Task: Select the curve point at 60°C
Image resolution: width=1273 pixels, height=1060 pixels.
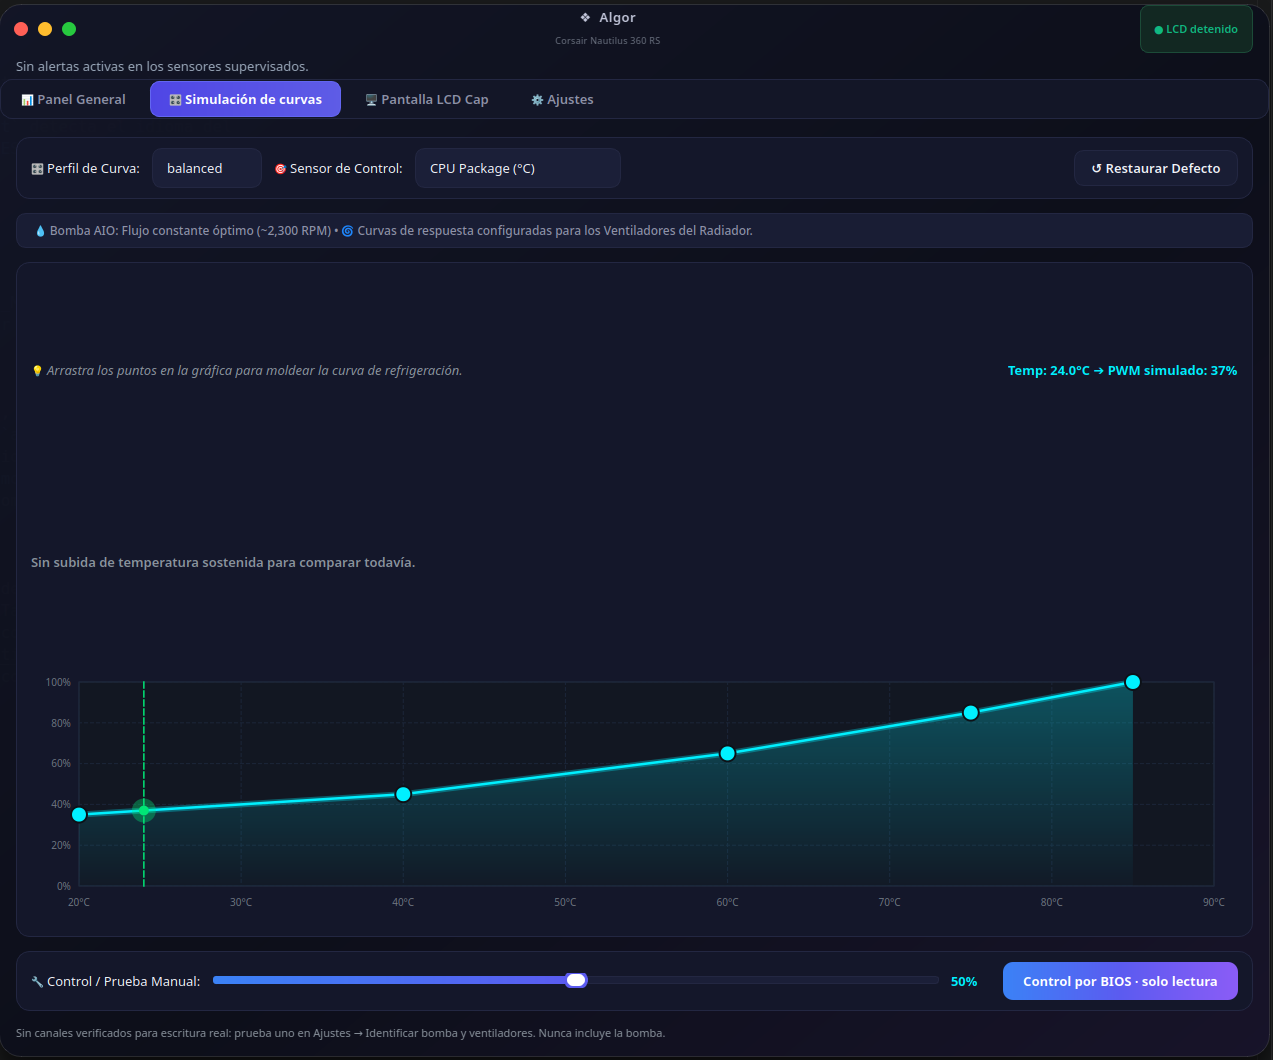Action: (727, 753)
